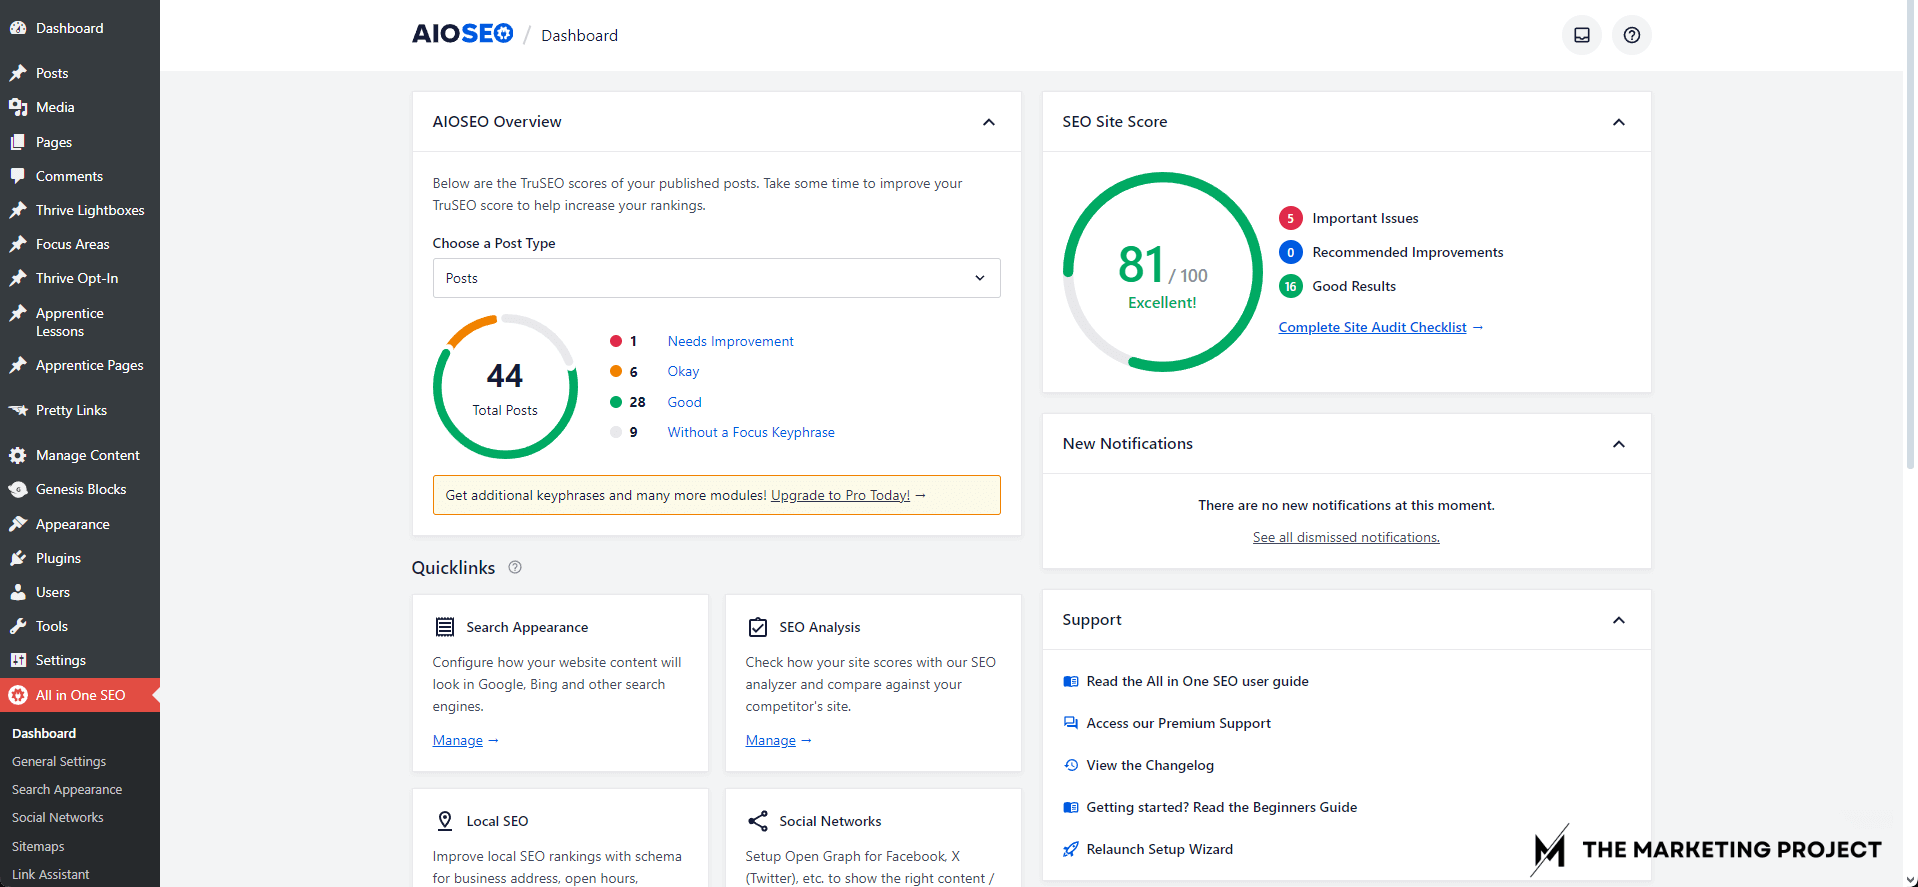Click Access our Premium Support
The image size is (1918, 887).
pyautogui.click(x=1178, y=723)
